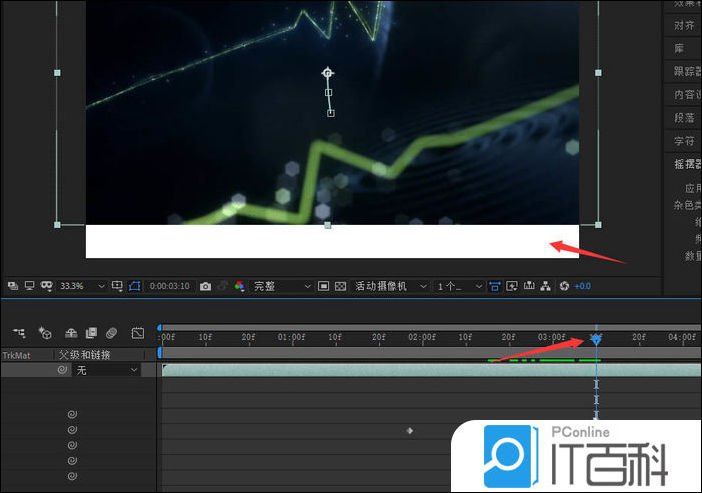Toggle the region of interest icon
The width and height of the screenshot is (702, 493).
coord(323,286)
